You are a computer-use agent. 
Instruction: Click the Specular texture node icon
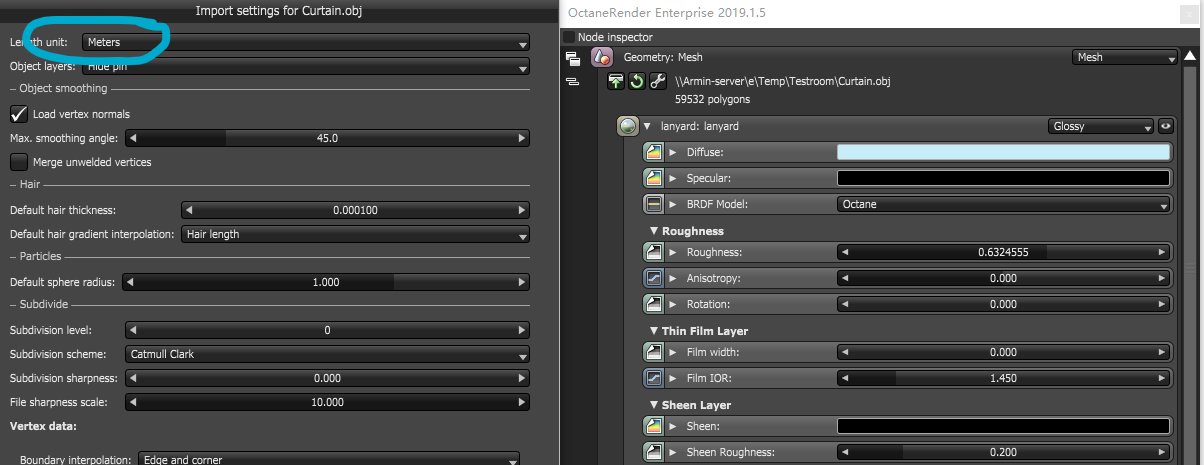[655, 178]
